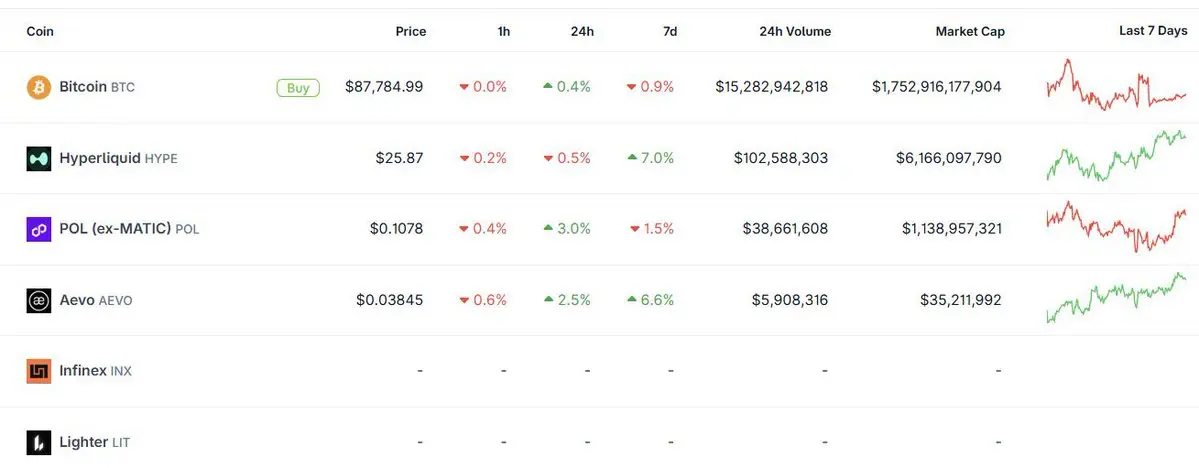
Task: Click the Lighter coin logo icon
Action: click(x=38, y=442)
